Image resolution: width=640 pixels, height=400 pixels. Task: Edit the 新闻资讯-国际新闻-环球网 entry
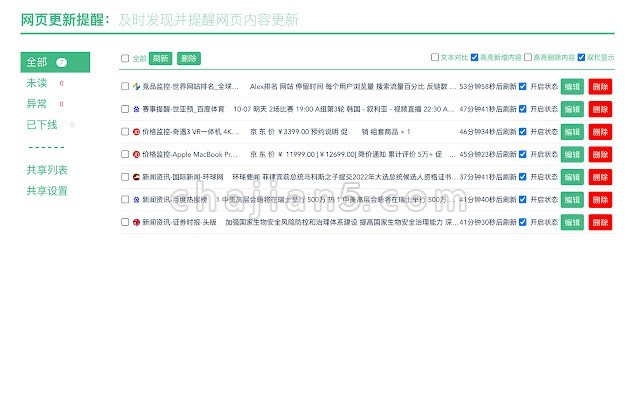(572, 177)
